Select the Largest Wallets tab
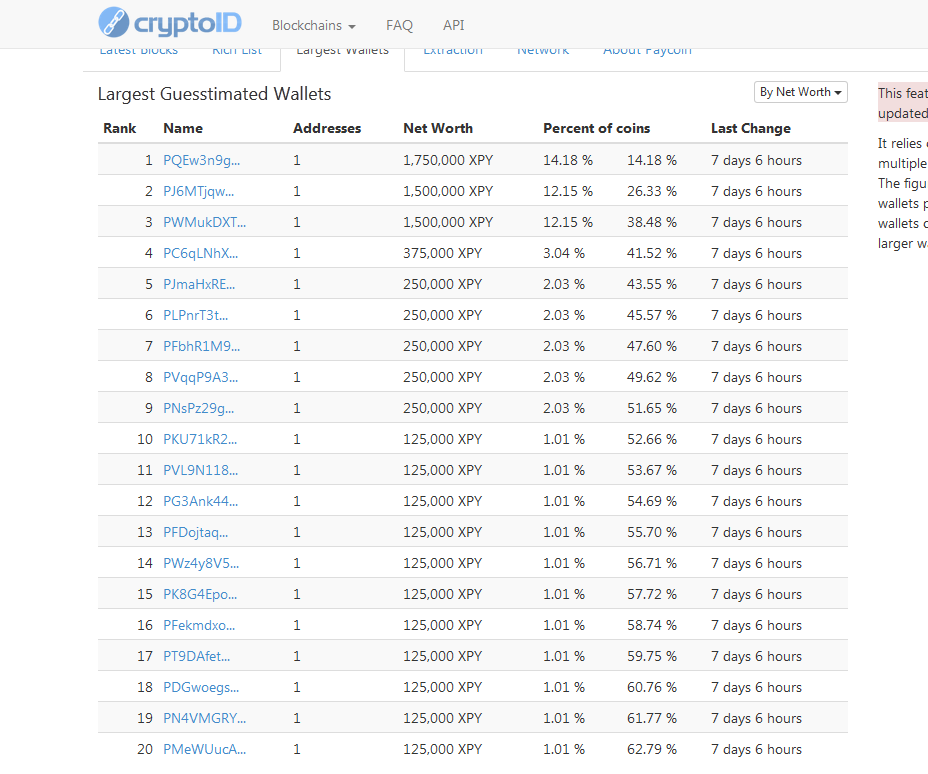Image resolution: width=928 pixels, height=774 pixels. [x=343, y=52]
